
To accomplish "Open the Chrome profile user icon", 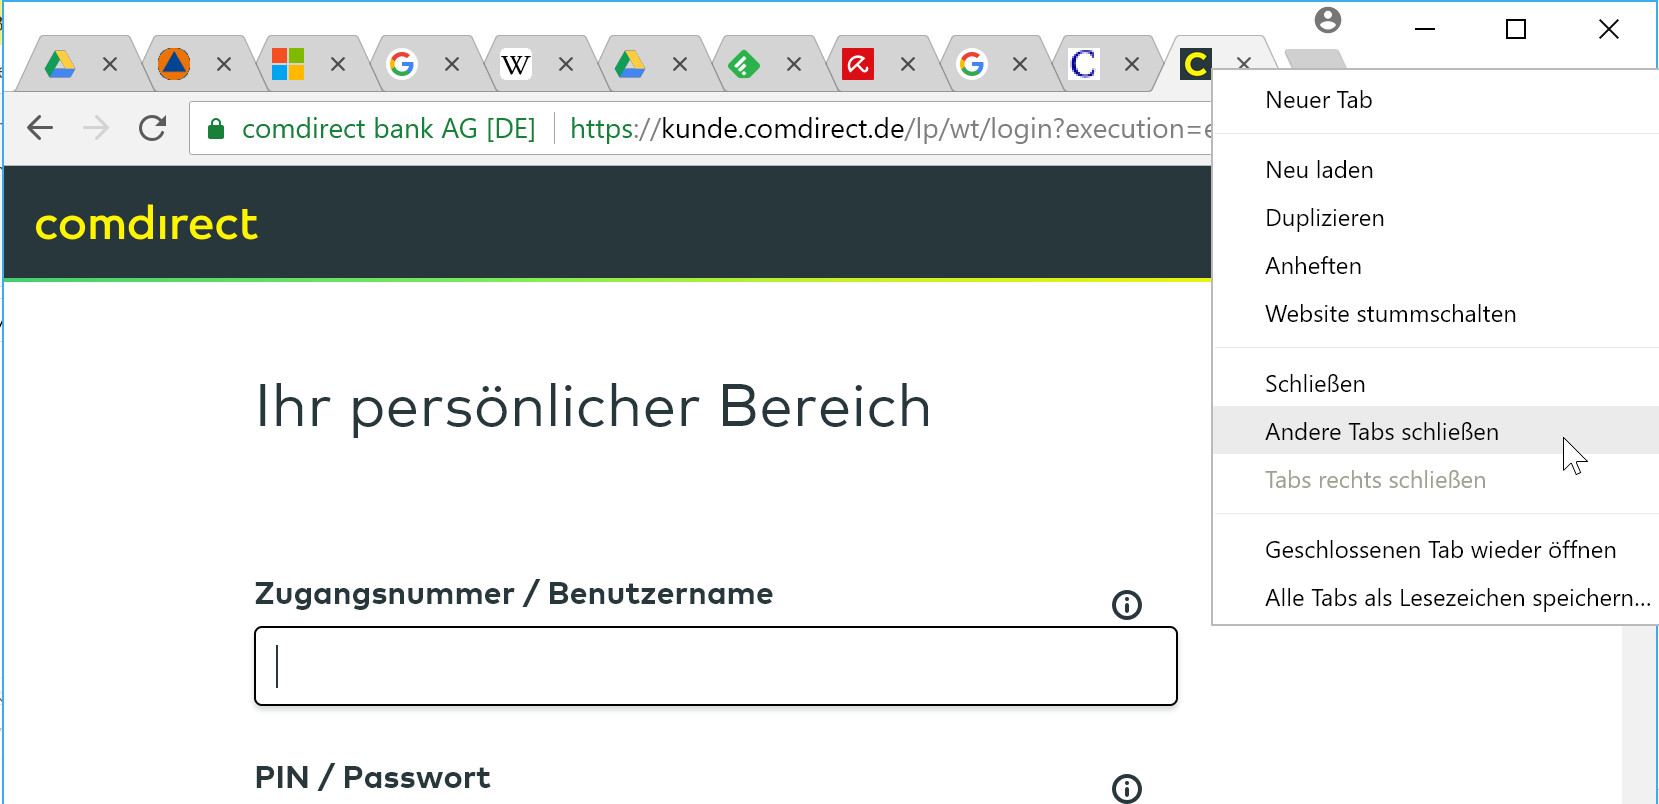I will coord(1328,20).
